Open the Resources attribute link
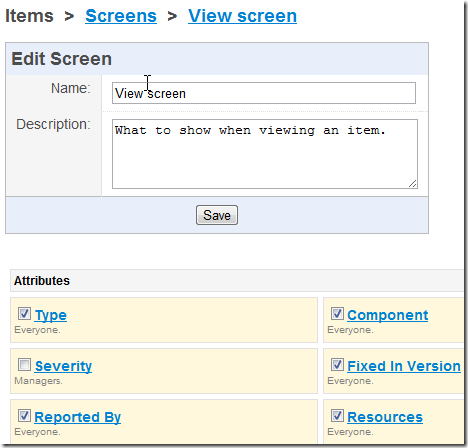 tap(385, 417)
